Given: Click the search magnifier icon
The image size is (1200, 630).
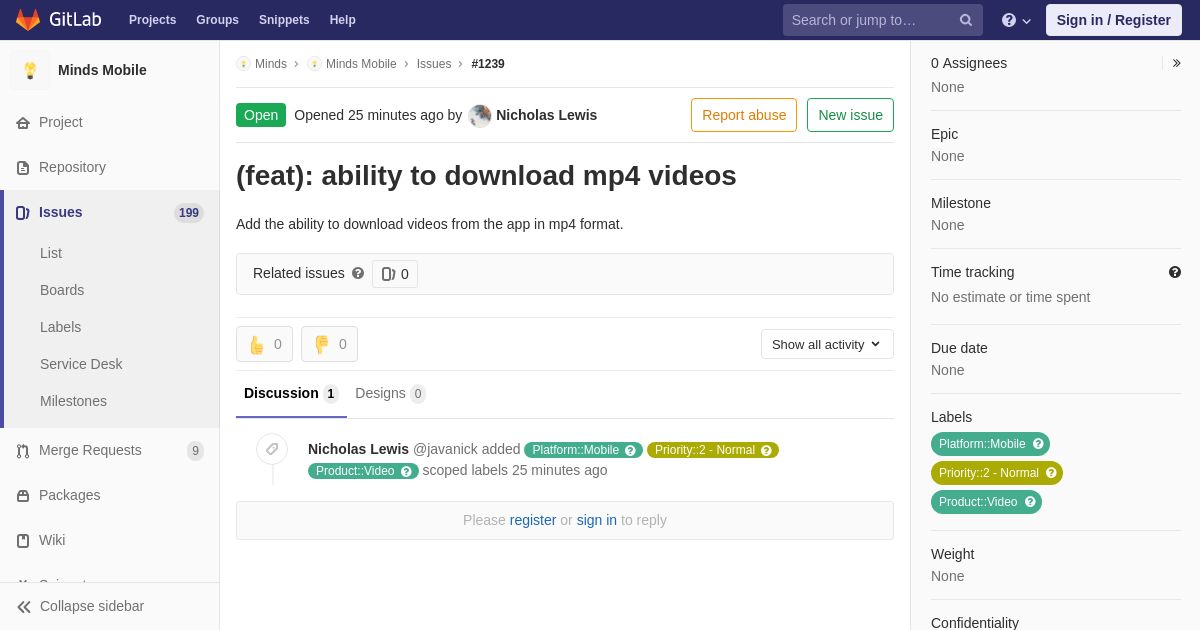Looking at the screenshot, I should click(966, 20).
